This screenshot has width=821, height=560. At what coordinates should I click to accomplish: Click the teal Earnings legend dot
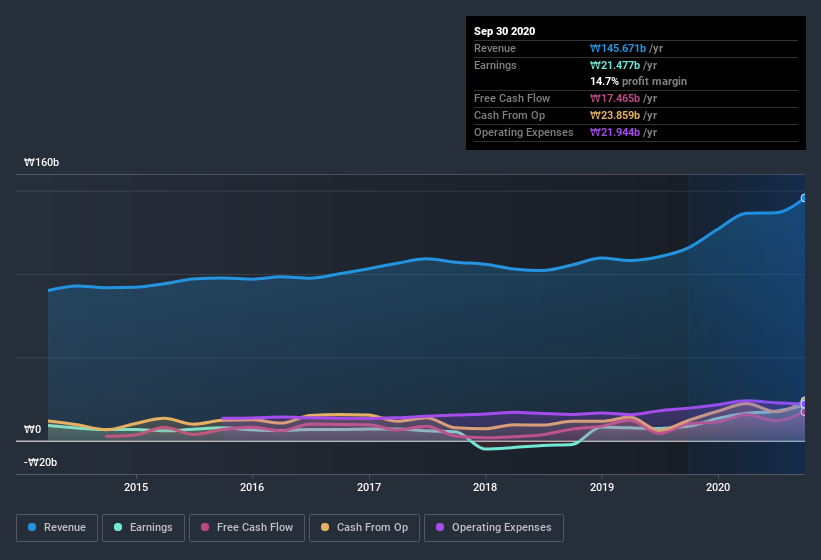(x=119, y=527)
